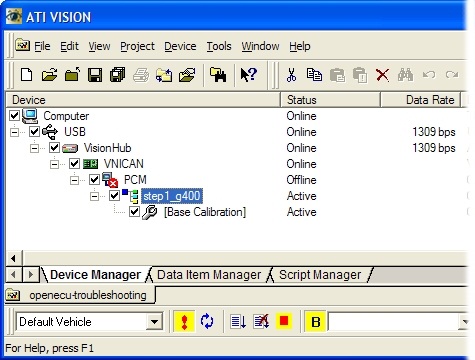Select the [Base Calibration] tree item
475x360 pixels.
[x=205, y=212]
